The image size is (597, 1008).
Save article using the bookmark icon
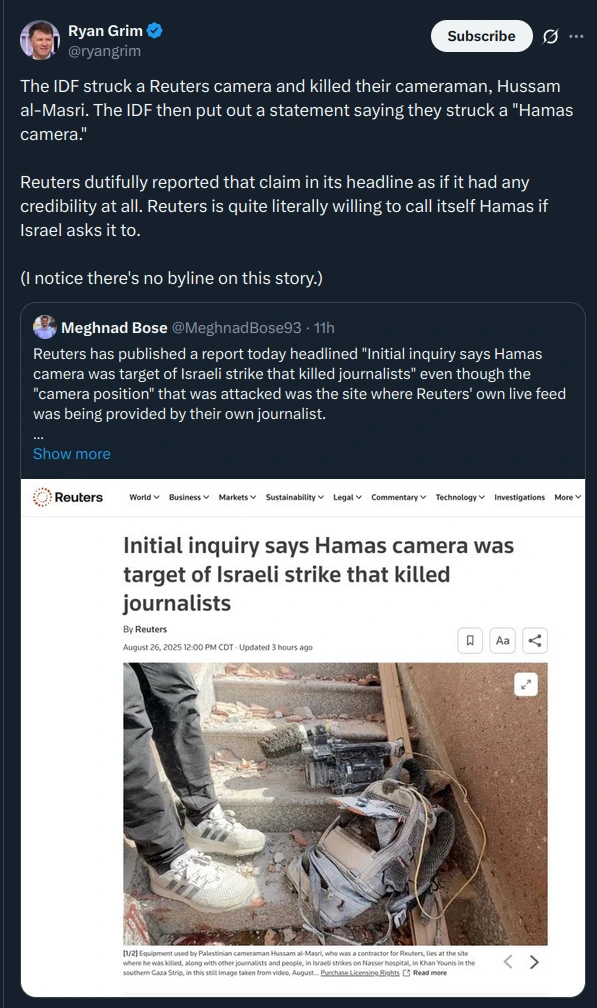470,640
